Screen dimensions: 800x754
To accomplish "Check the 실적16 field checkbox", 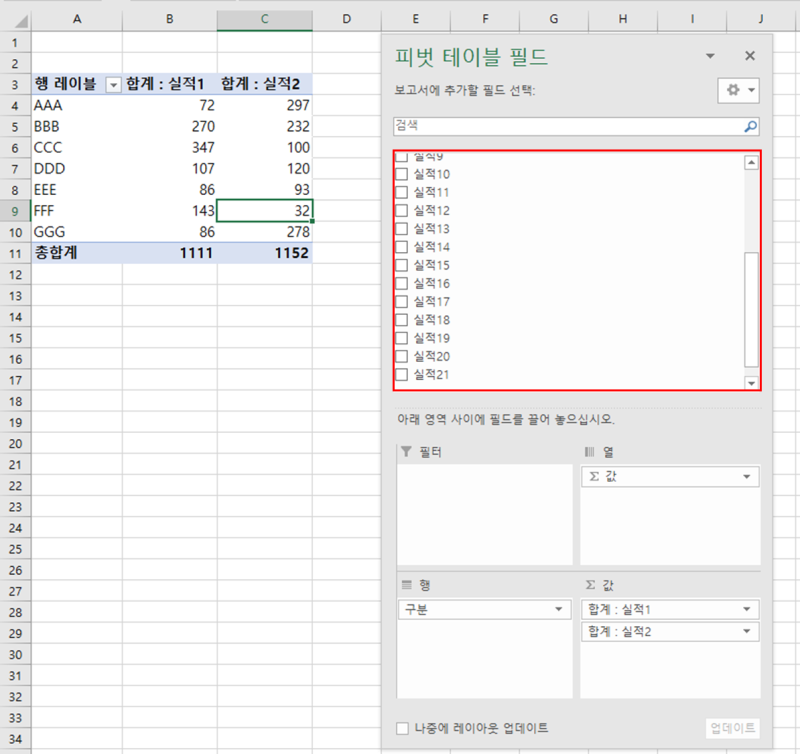I will (x=402, y=283).
